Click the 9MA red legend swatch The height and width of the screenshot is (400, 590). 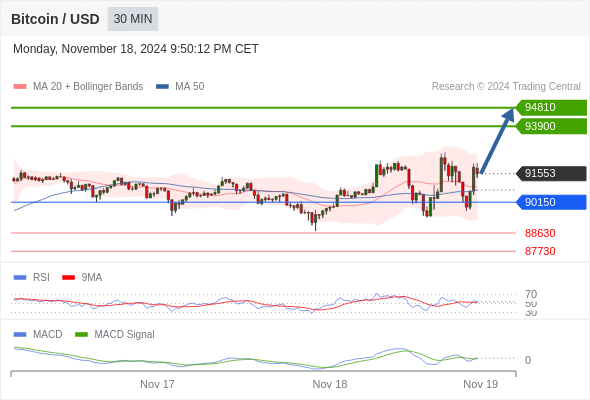tap(68, 278)
